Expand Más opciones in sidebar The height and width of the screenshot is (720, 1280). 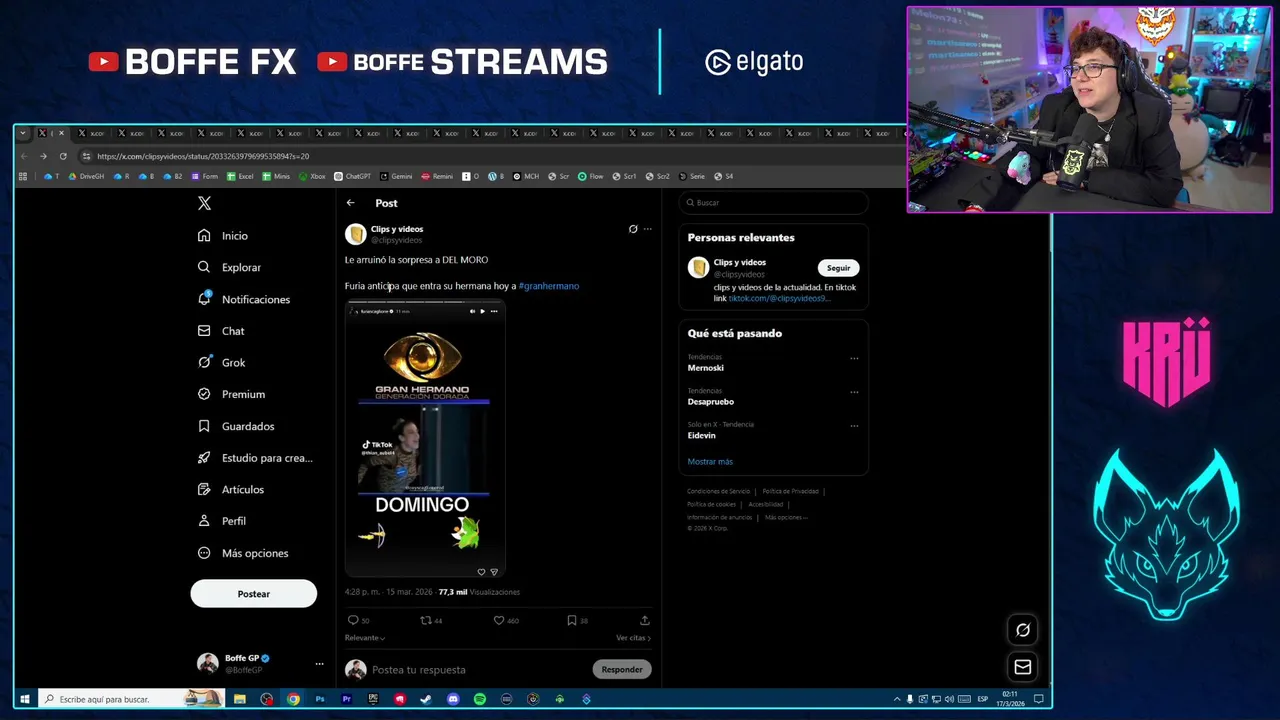coord(243,553)
